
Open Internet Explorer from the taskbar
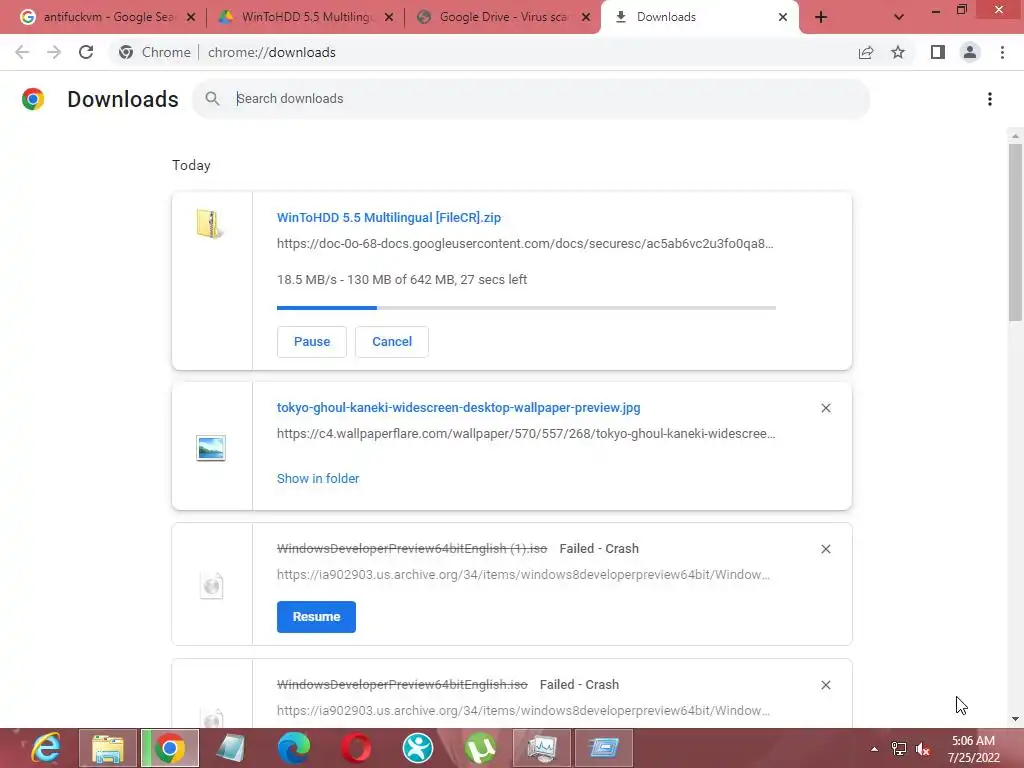tap(46, 748)
